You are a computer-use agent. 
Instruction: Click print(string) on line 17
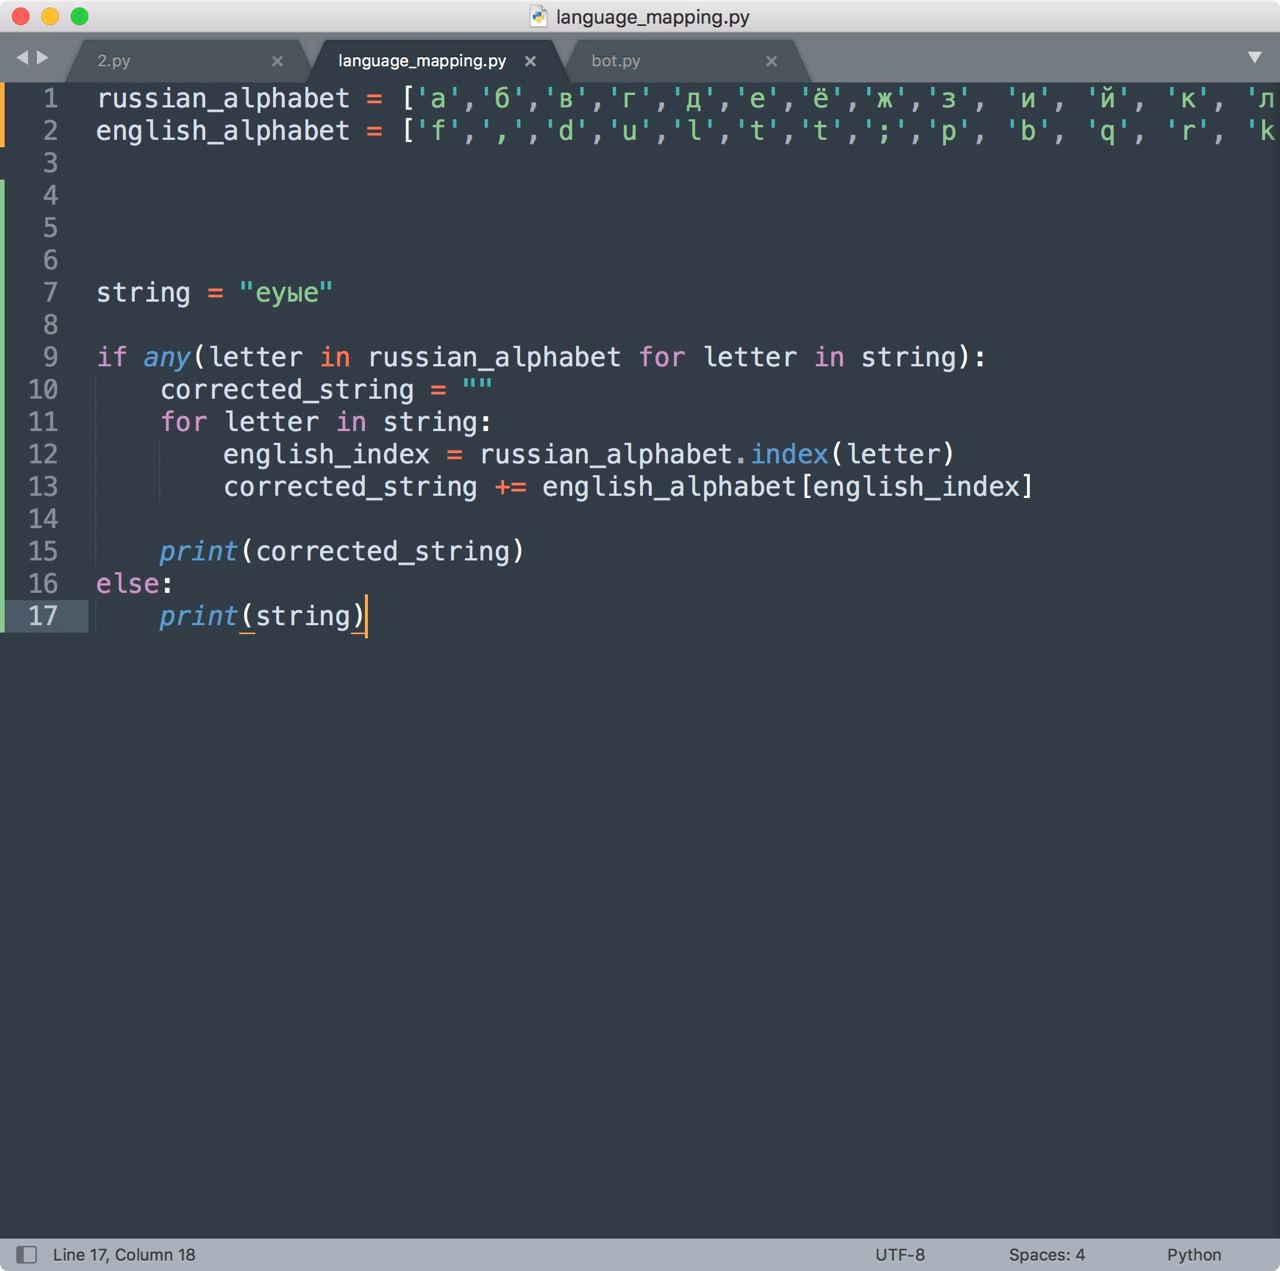coord(262,615)
